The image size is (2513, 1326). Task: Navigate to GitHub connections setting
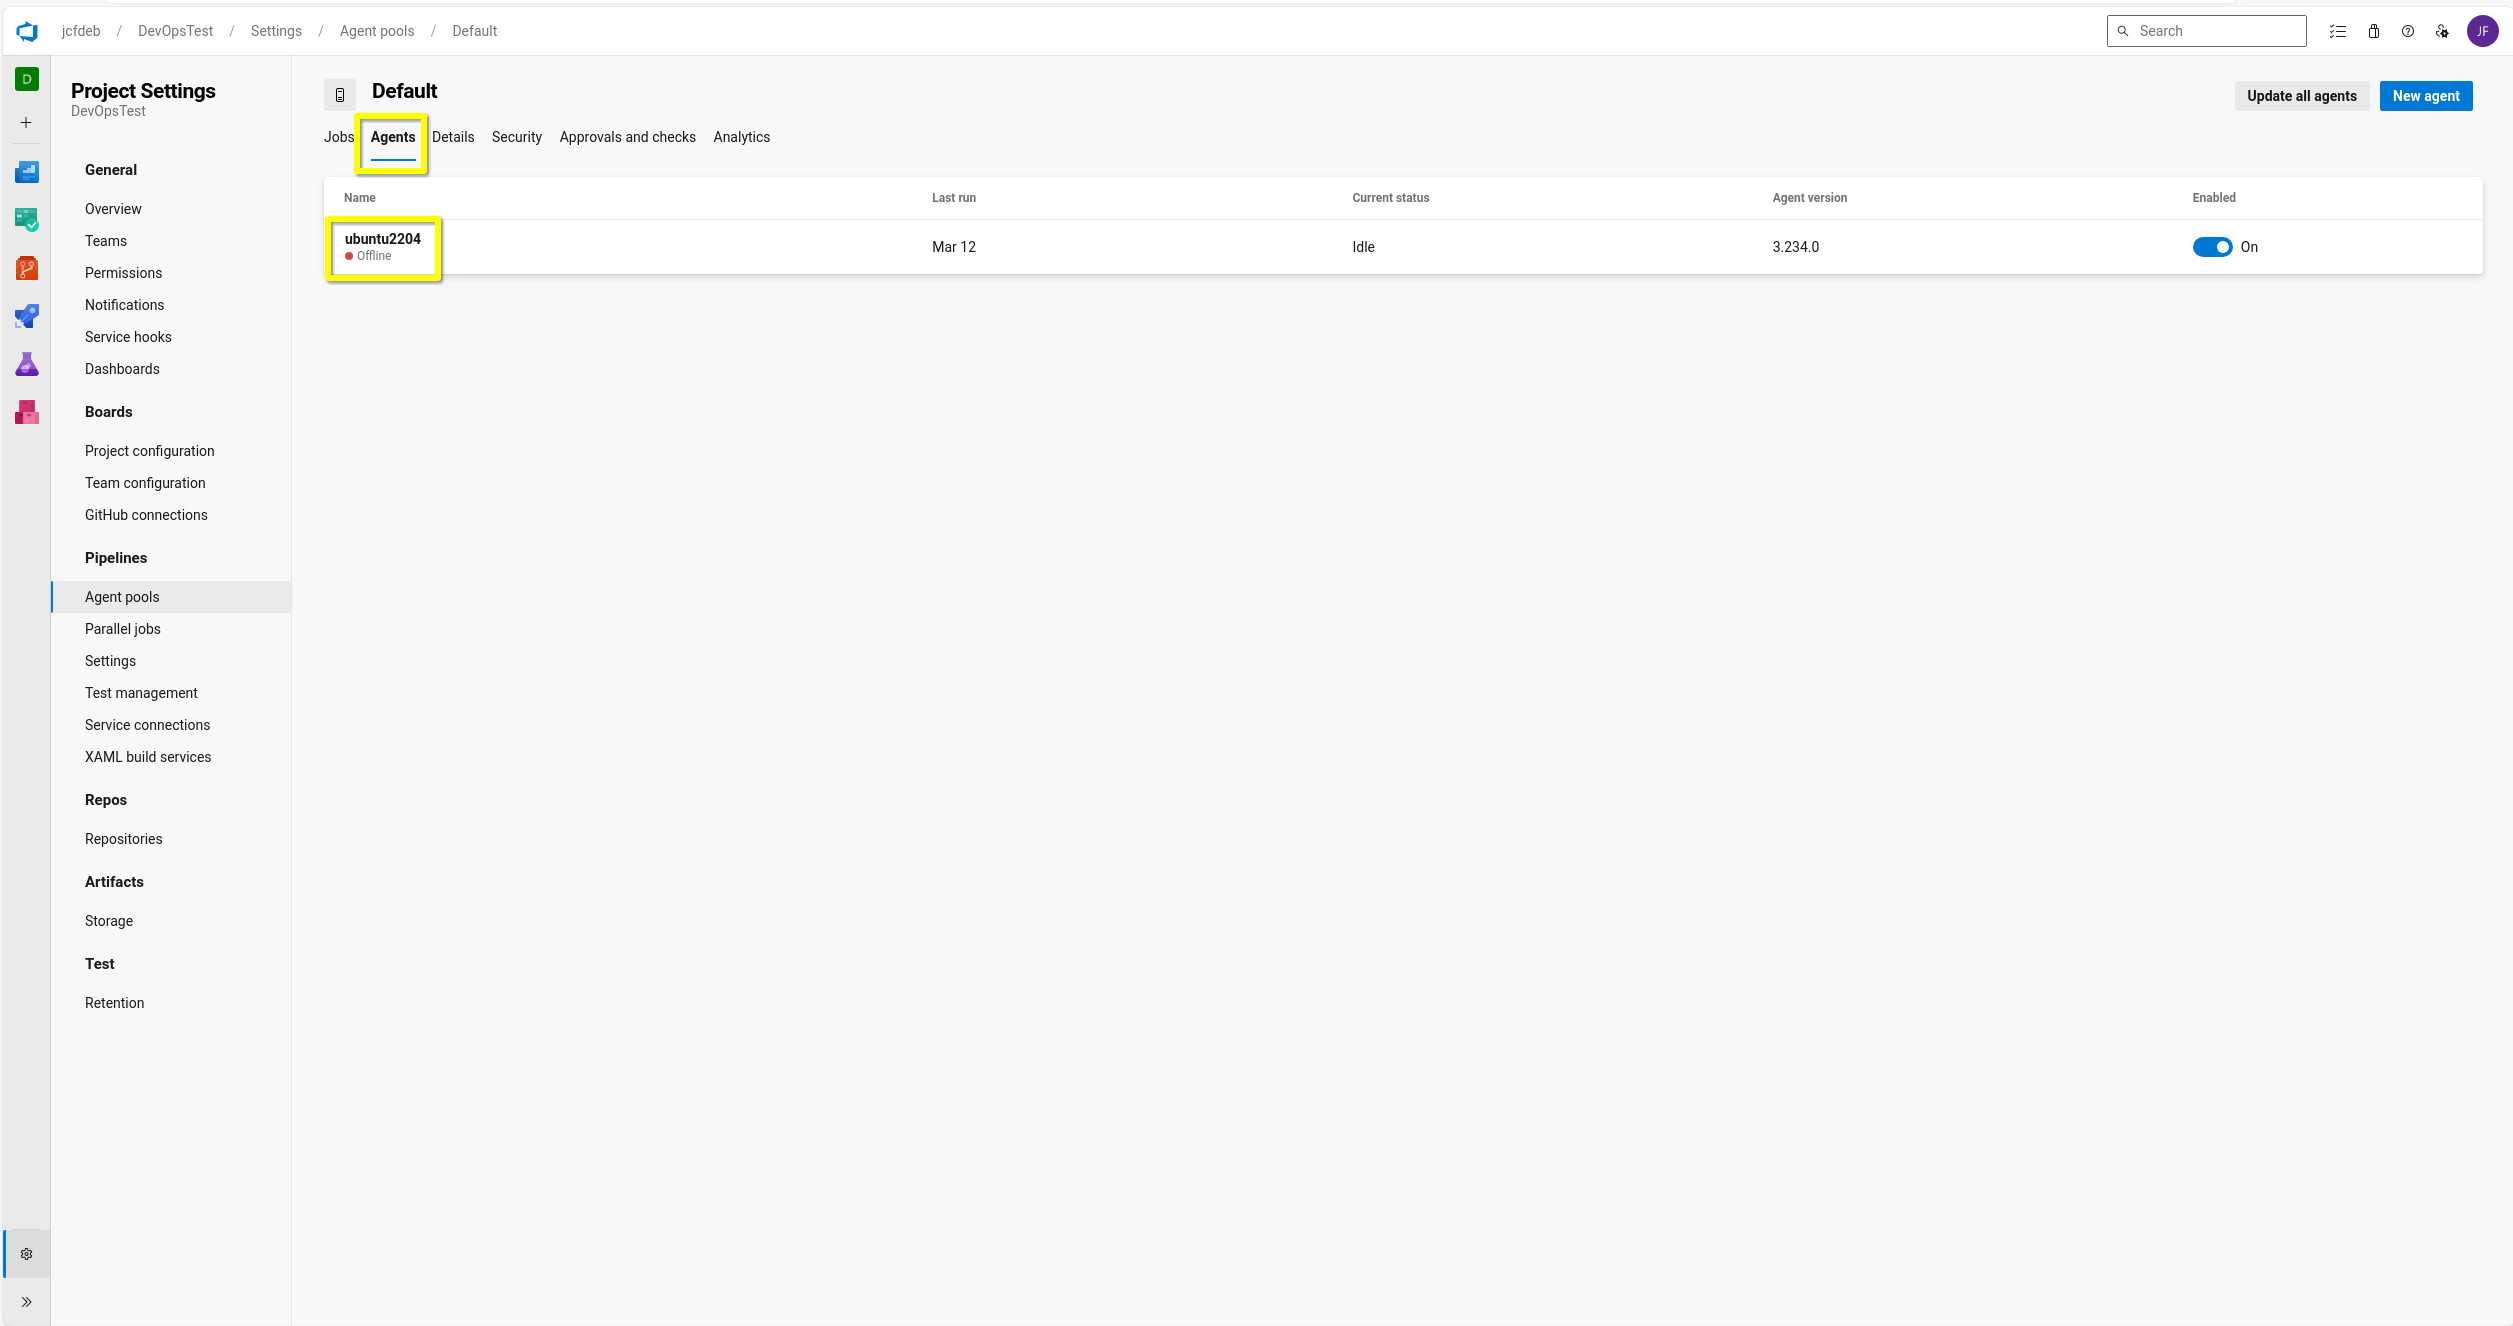pos(146,513)
